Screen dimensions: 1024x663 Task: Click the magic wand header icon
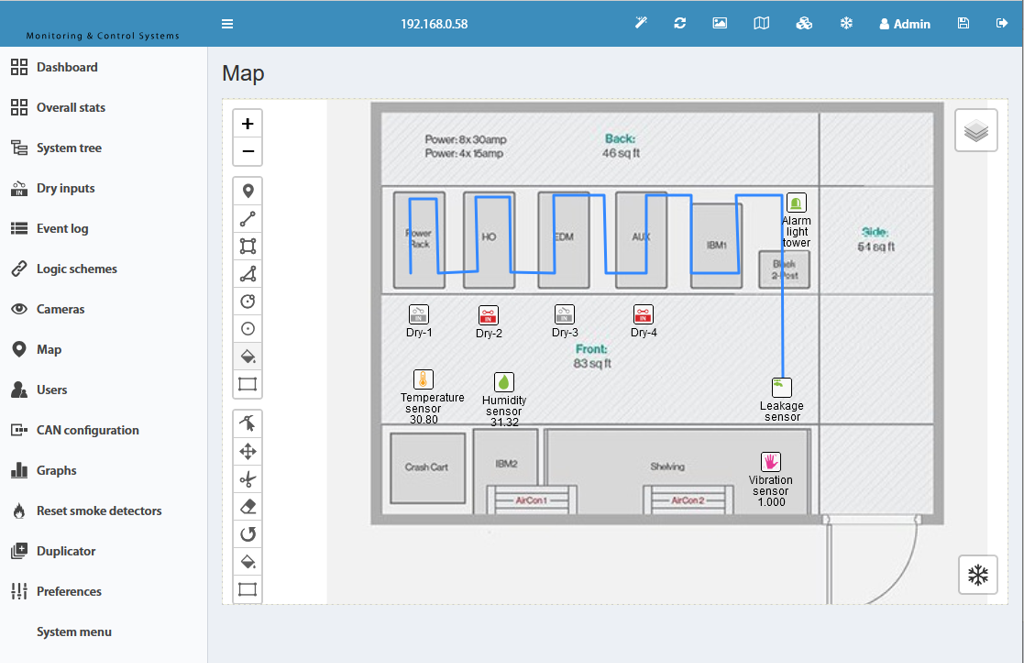click(x=641, y=23)
